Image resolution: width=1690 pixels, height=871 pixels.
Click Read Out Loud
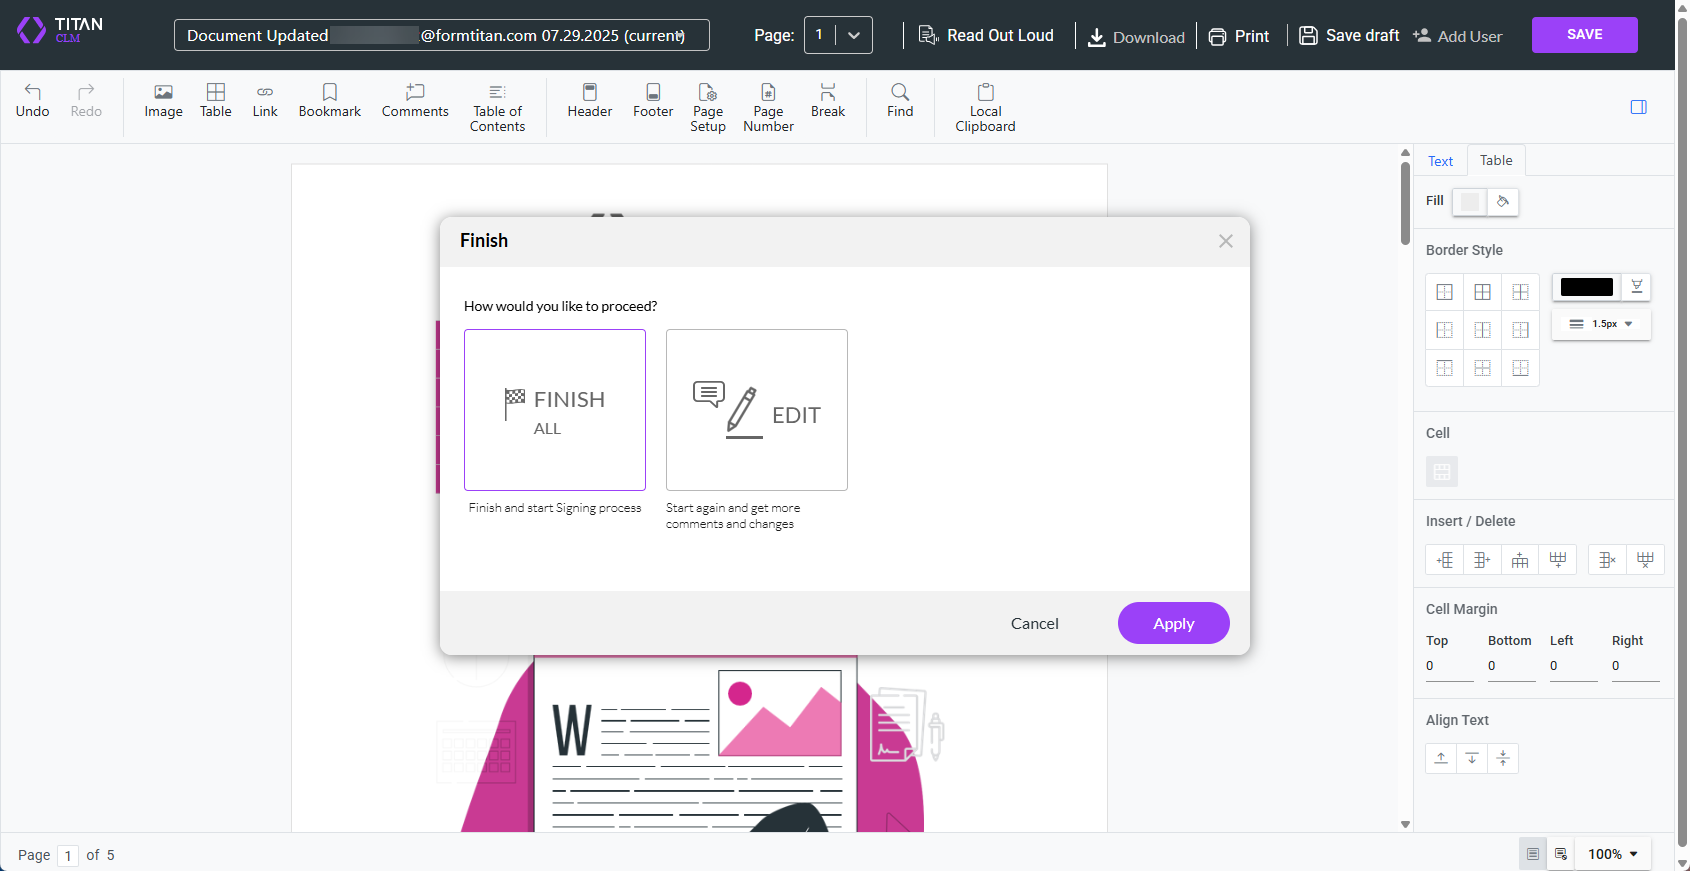click(986, 36)
